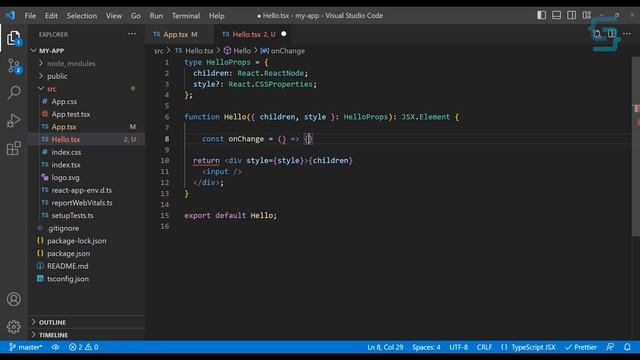Change encoding via UTF-8 status item
The height and width of the screenshot is (360, 640).
tap(458, 347)
